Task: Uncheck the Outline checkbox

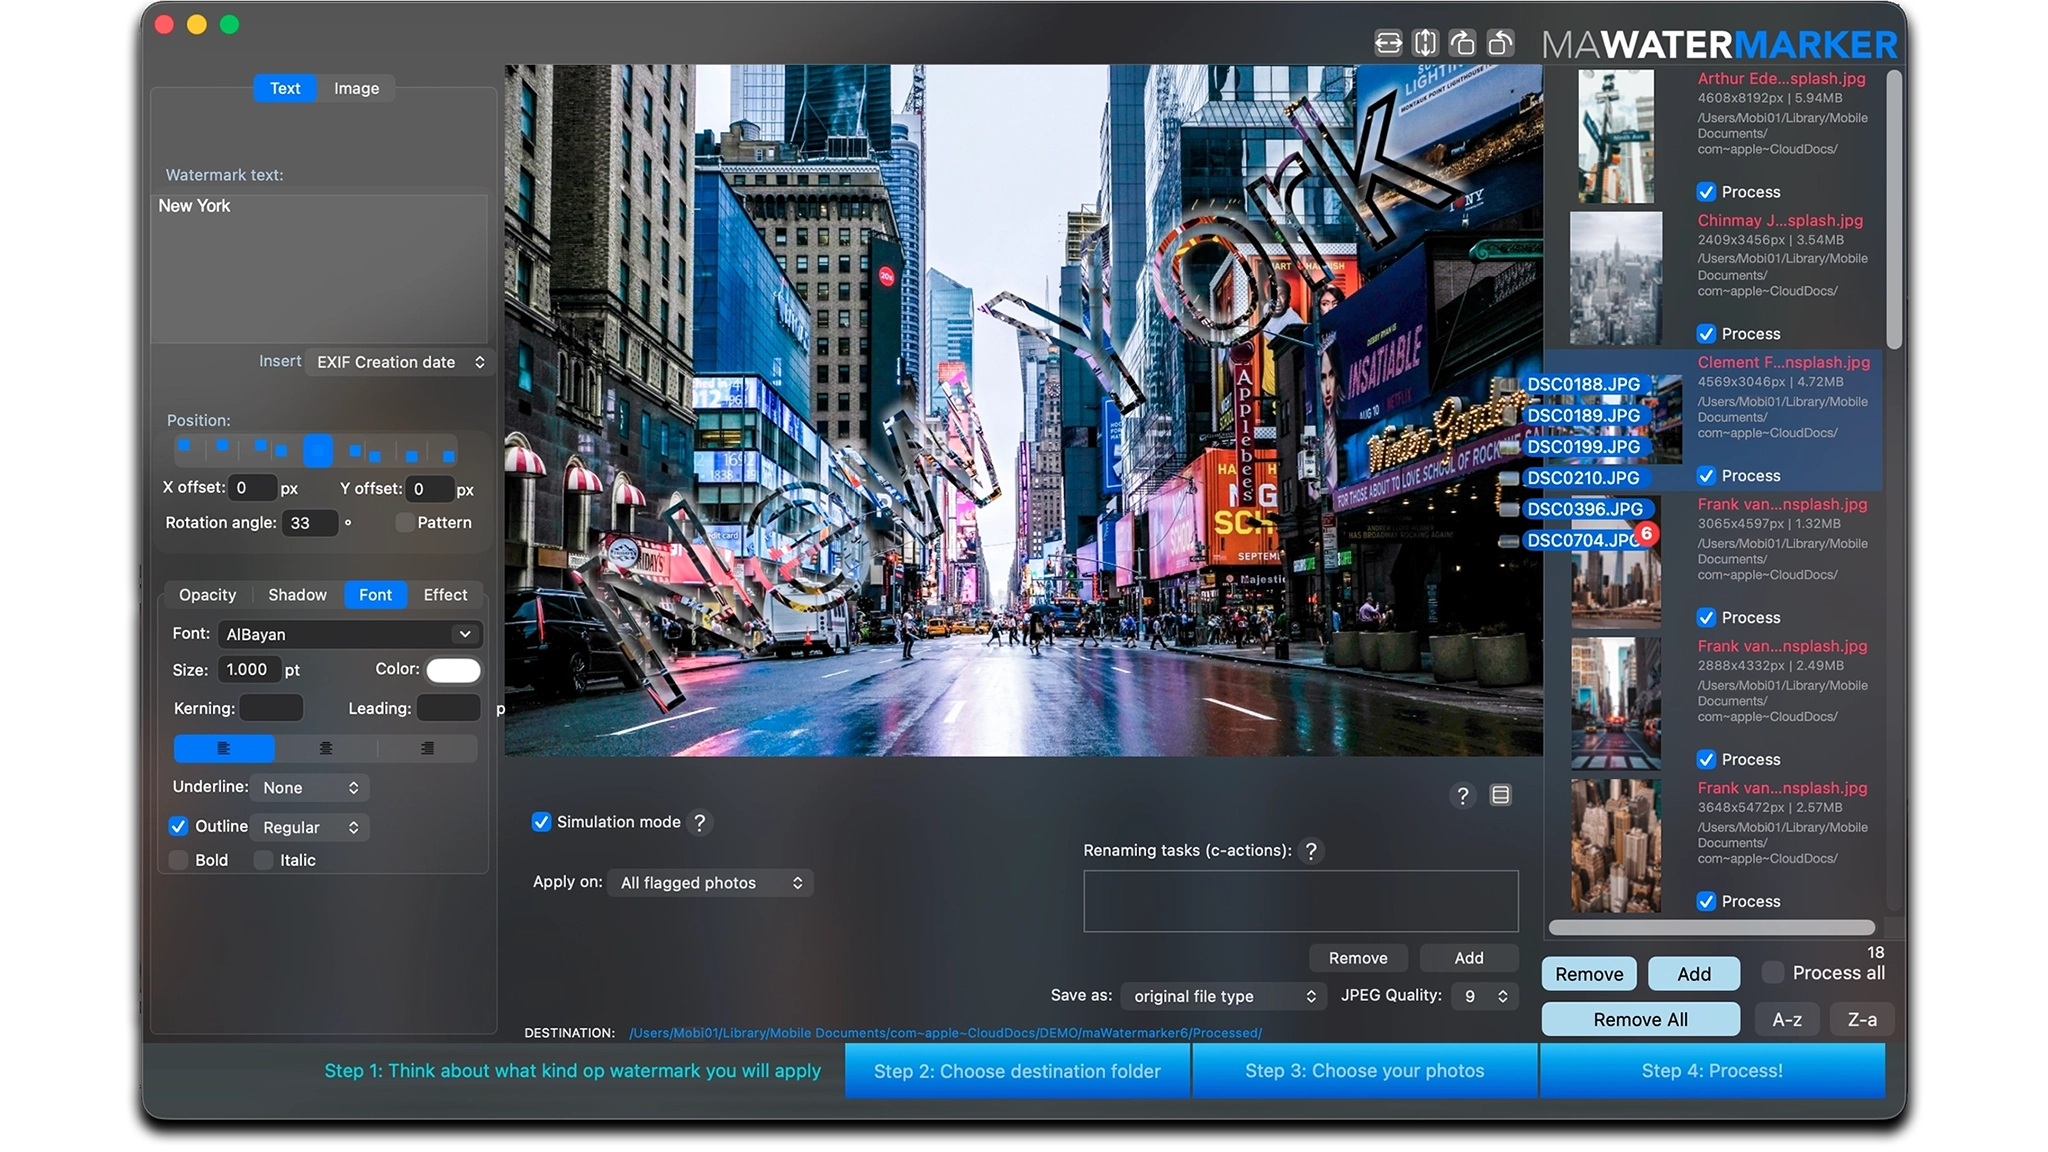Action: (178, 826)
